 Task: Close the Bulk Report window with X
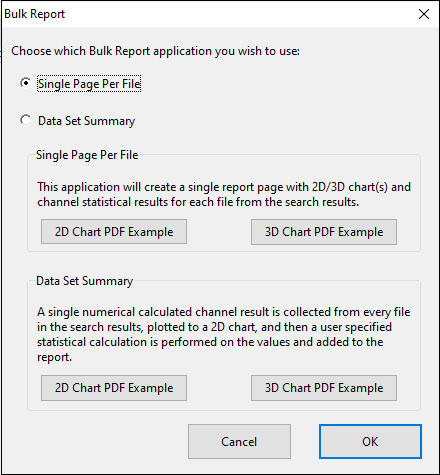click(x=424, y=14)
